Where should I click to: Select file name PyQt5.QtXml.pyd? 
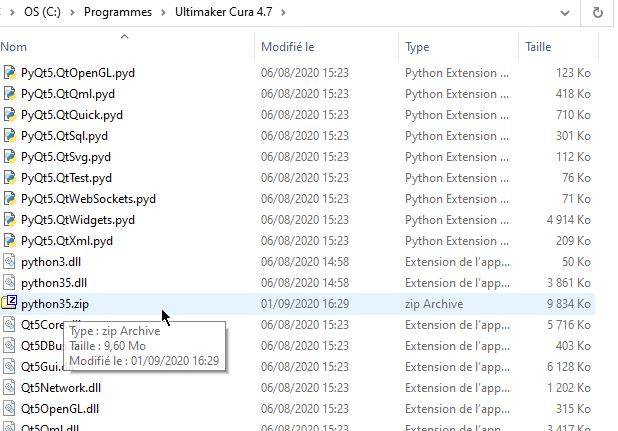[x=67, y=241]
